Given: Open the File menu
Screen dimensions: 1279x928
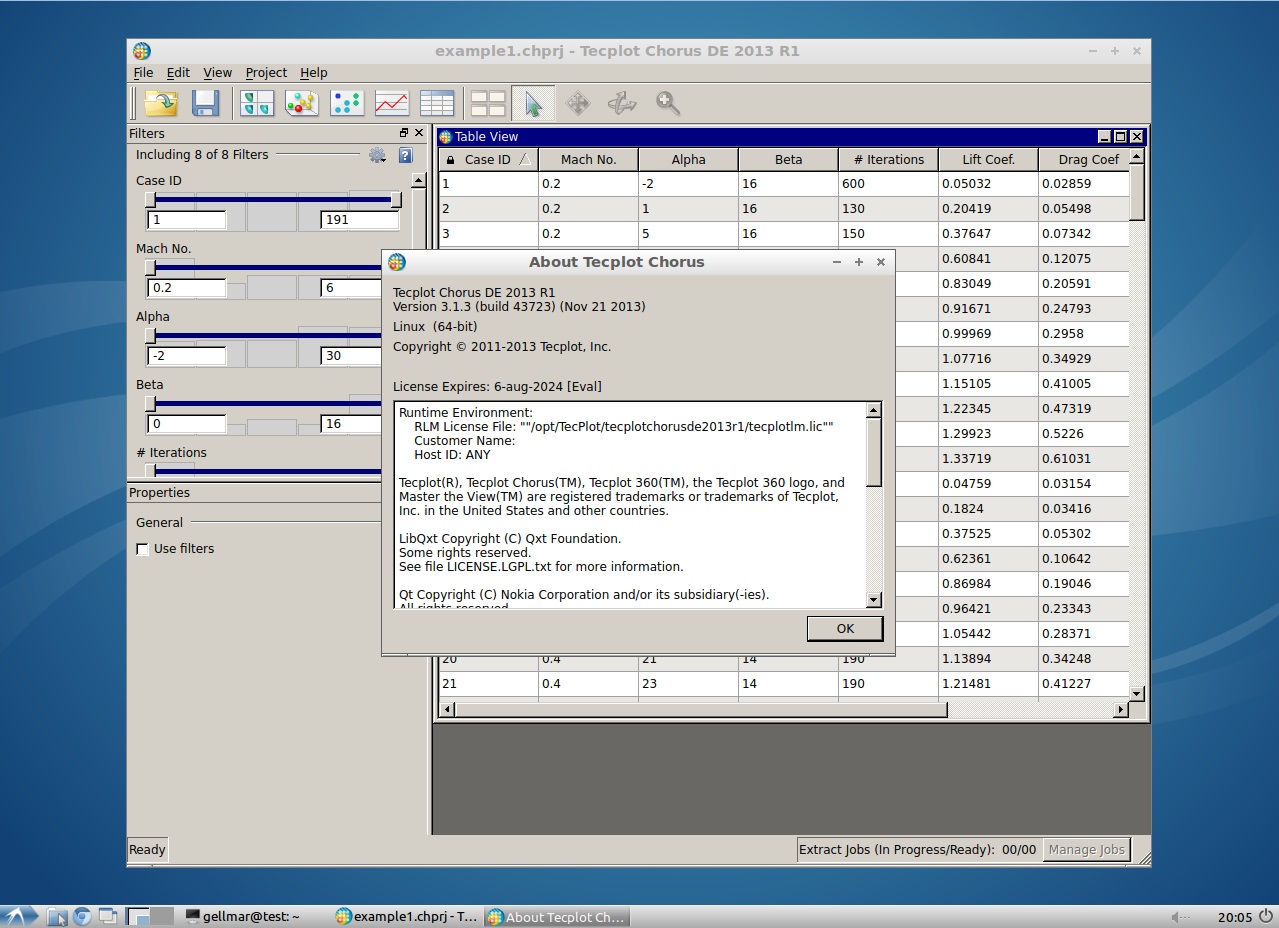Looking at the screenshot, I should (143, 73).
